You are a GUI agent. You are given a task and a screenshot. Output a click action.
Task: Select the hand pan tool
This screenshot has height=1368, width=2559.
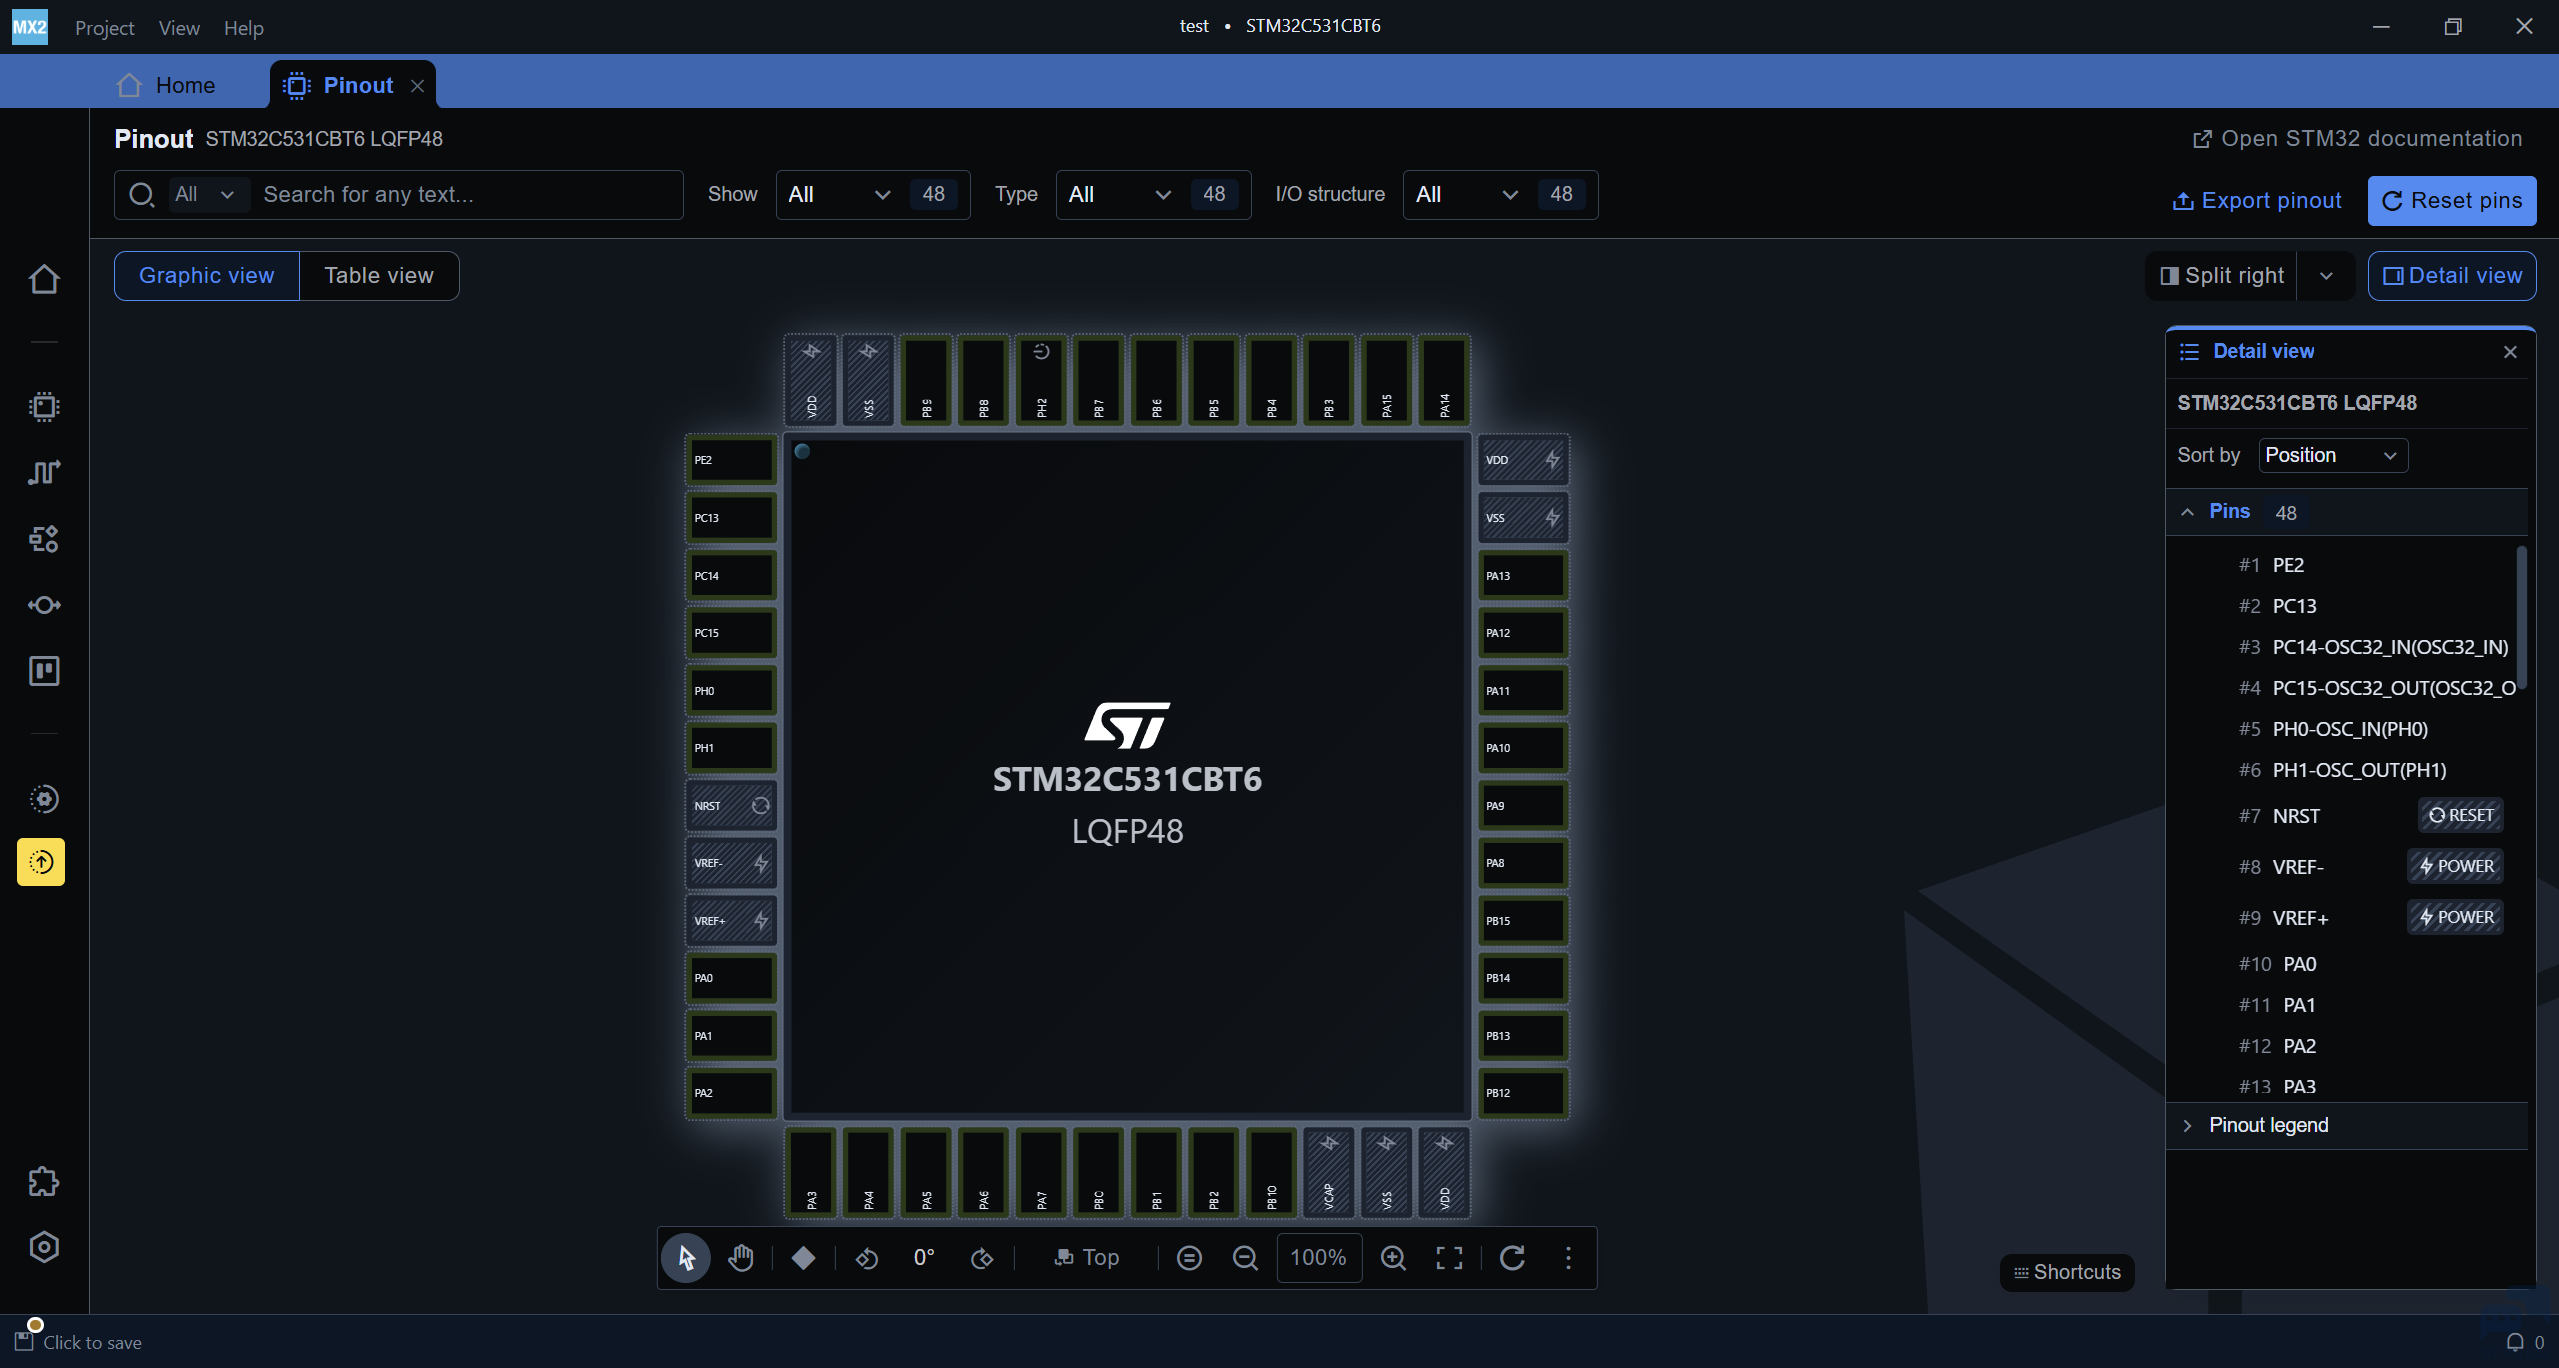(741, 1257)
